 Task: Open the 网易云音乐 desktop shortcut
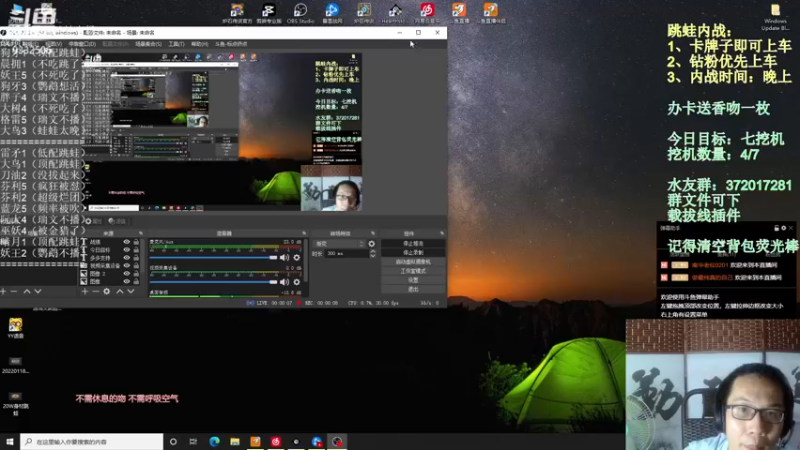[x=427, y=13]
